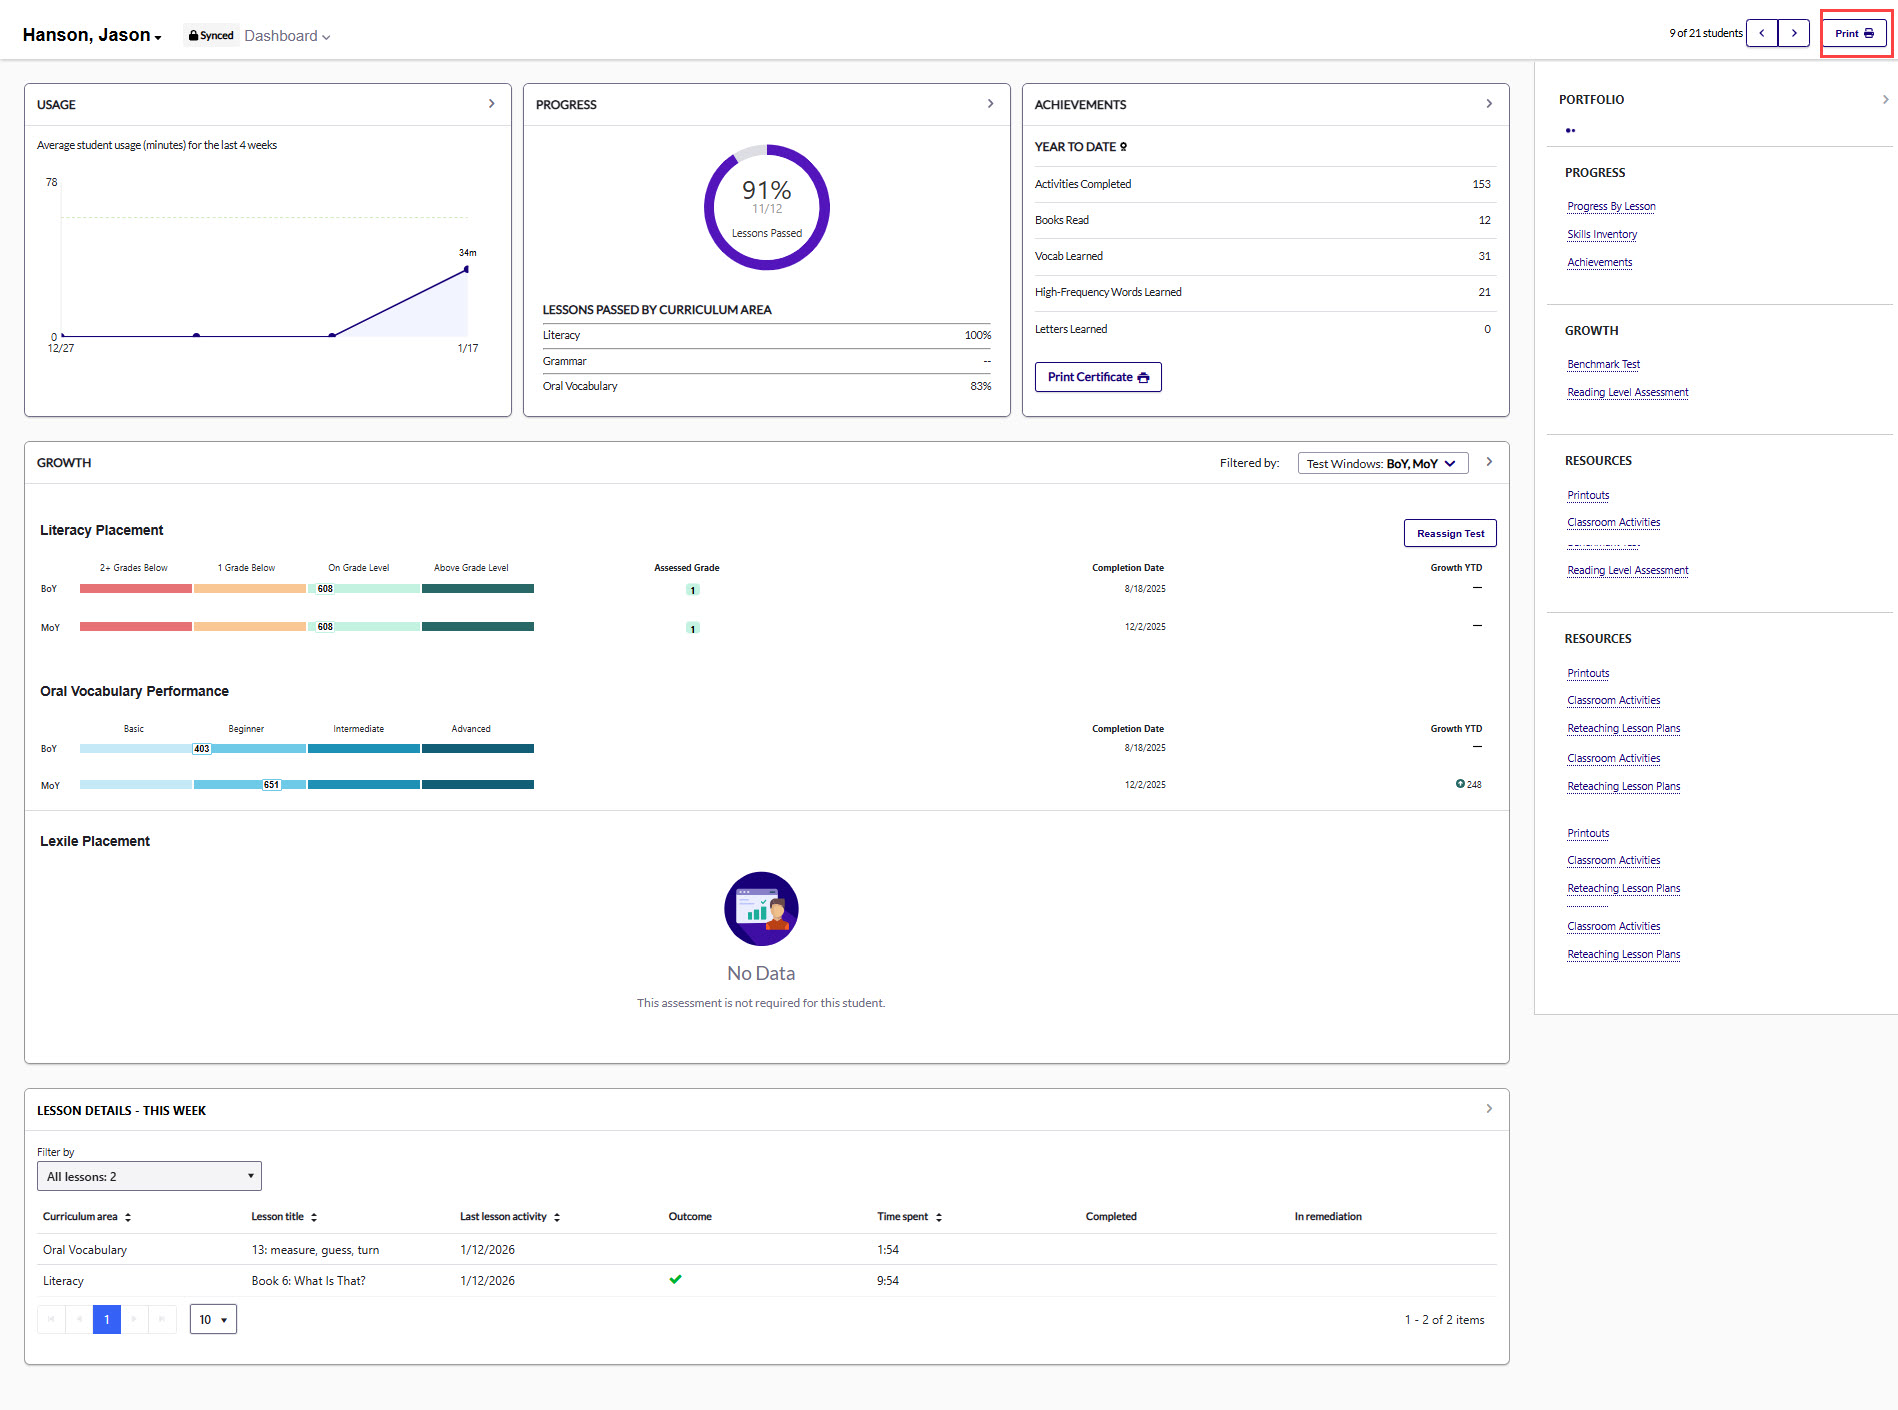Click the green checkmark for Book 6 outcome

675,1279
